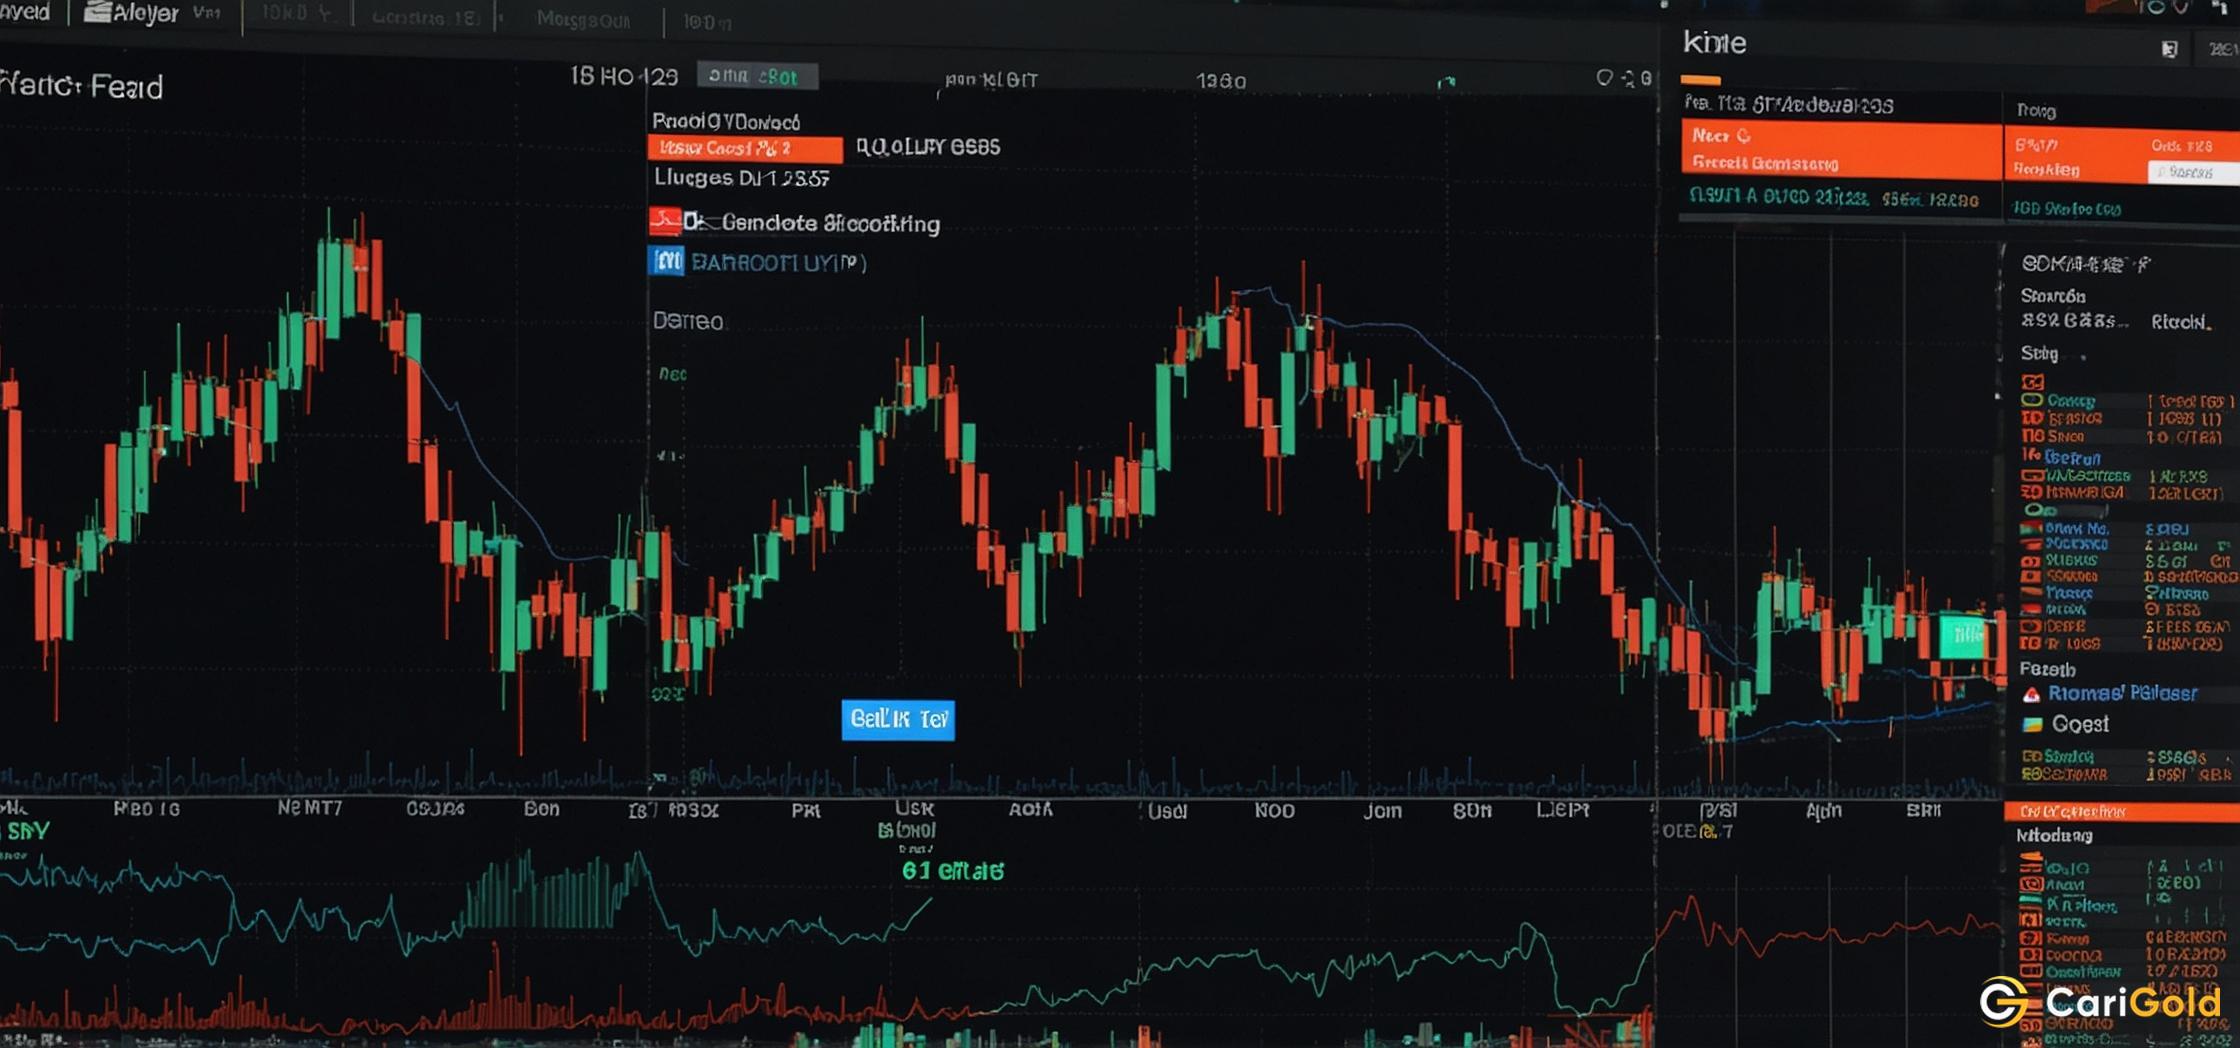The width and height of the screenshot is (2240, 1048).
Task: Toggle the green icon on "Cскнгу" row
Action: pyautogui.click(x=2032, y=400)
